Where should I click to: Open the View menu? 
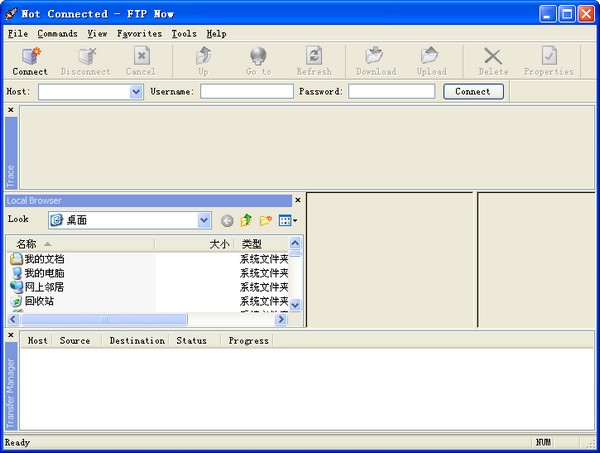click(97, 34)
